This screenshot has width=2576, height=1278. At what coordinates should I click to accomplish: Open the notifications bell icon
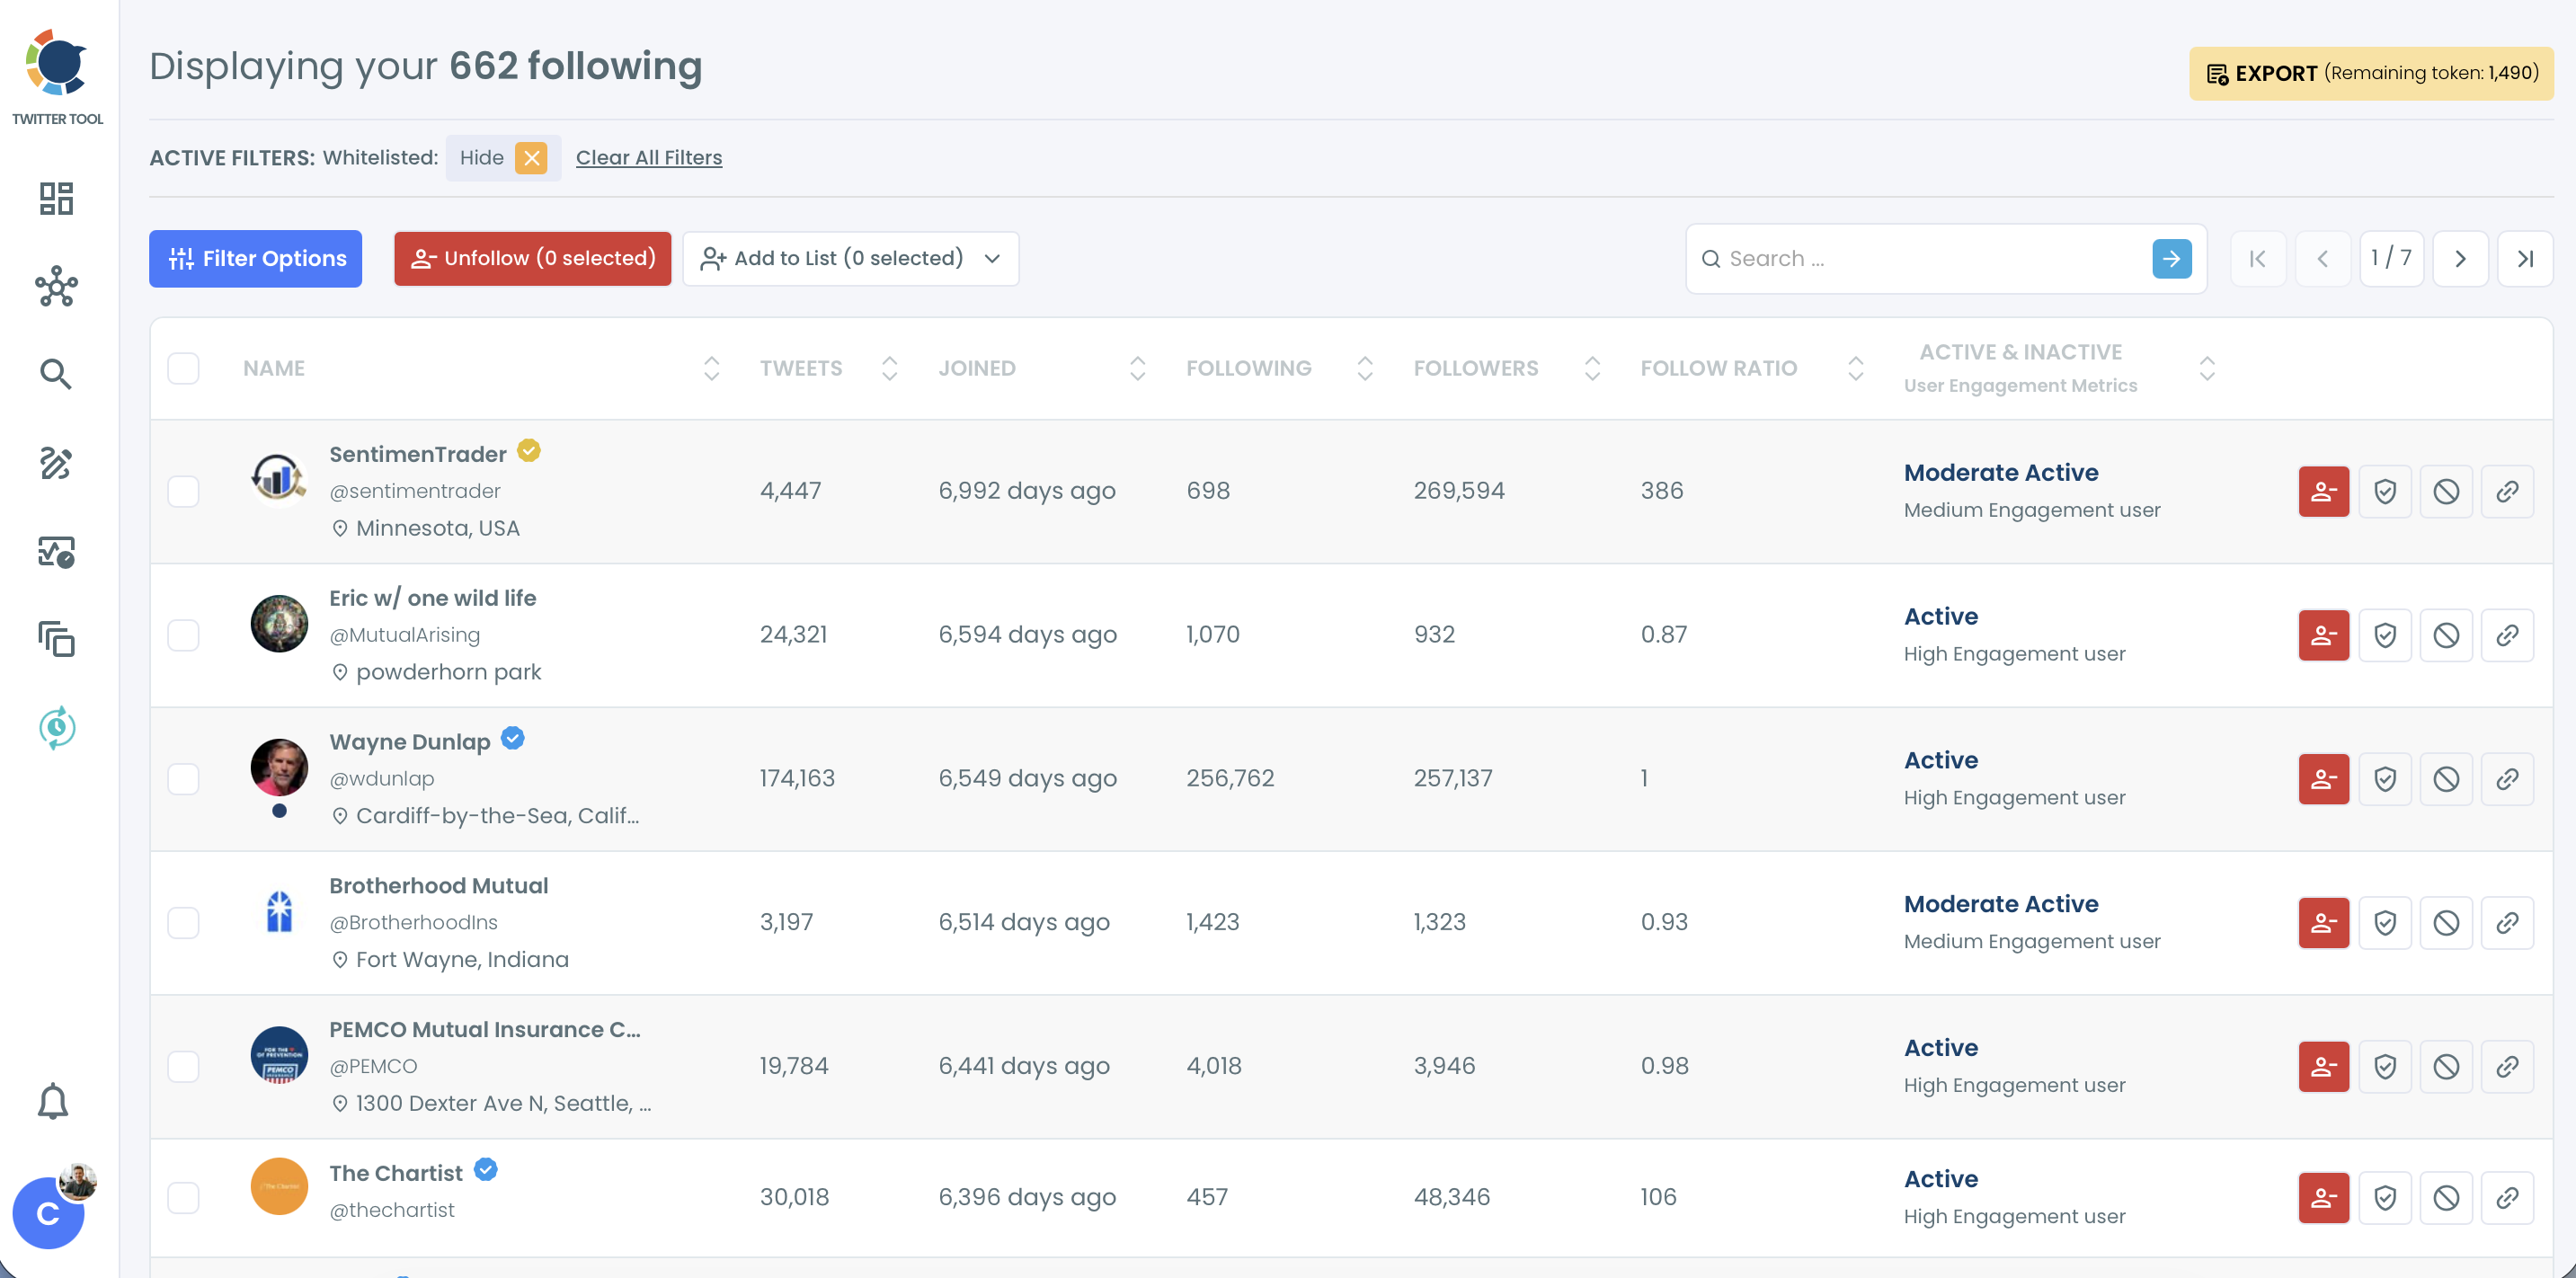53,1101
